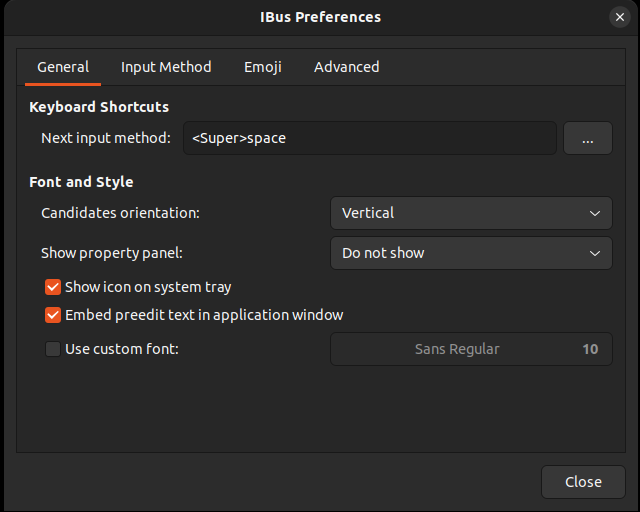Click the chevron arrow on the Vertical combo box
This screenshot has width=640, height=512.
[595, 213]
